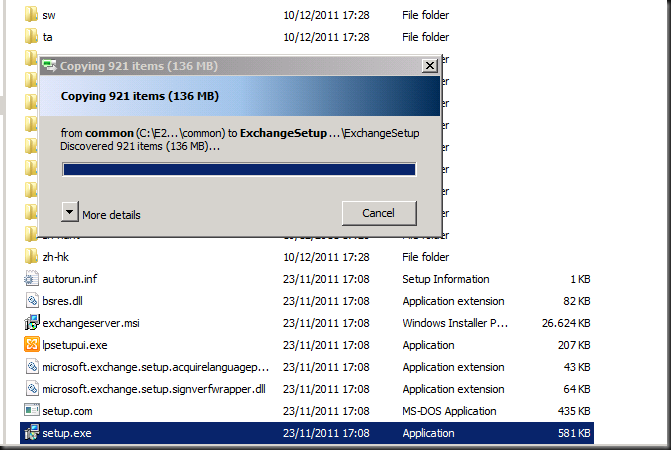The image size is (671, 450).
Task: Click the date modified of sw folder
Action: pyautogui.click(x=326, y=15)
